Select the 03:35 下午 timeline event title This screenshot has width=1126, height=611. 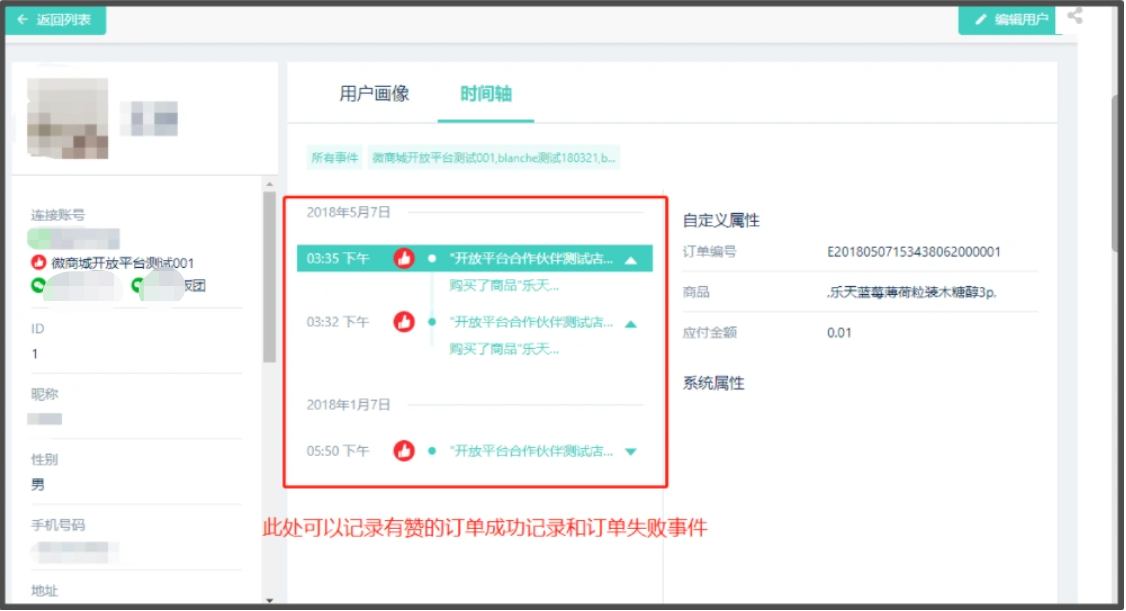531,258
